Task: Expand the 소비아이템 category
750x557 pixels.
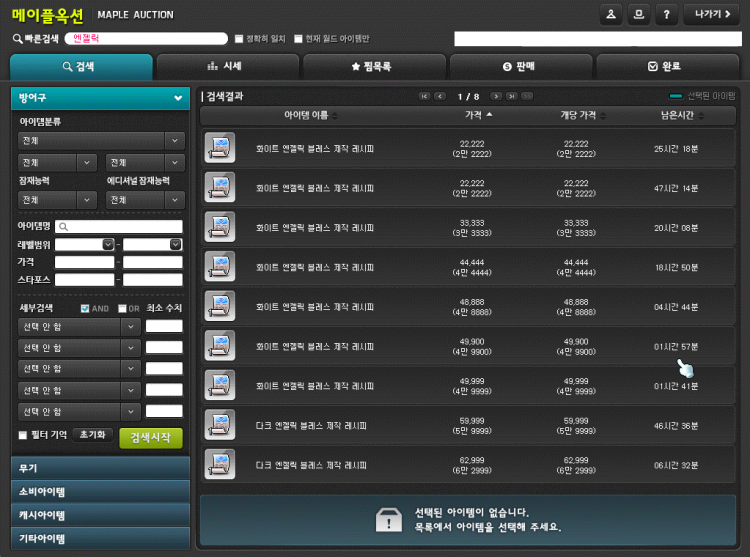Action: (100, 491)
